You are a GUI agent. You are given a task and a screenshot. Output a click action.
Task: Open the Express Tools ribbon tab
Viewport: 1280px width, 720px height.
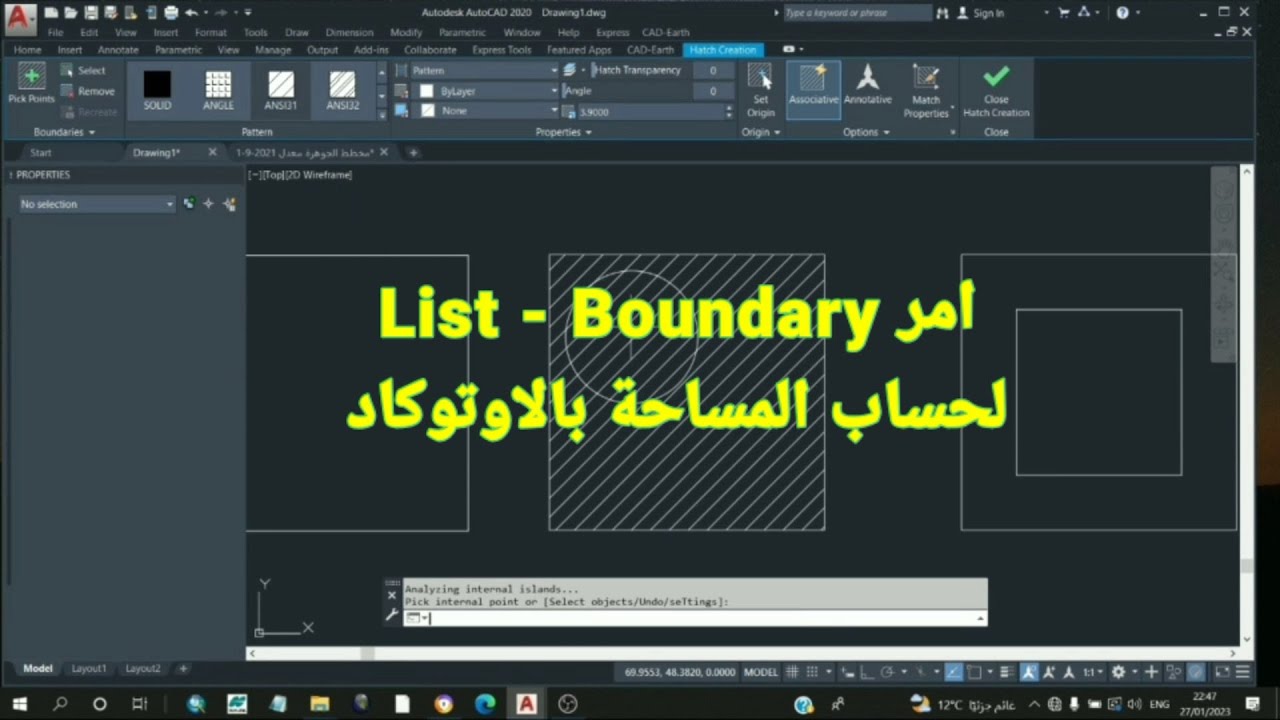tap(502, 49)
